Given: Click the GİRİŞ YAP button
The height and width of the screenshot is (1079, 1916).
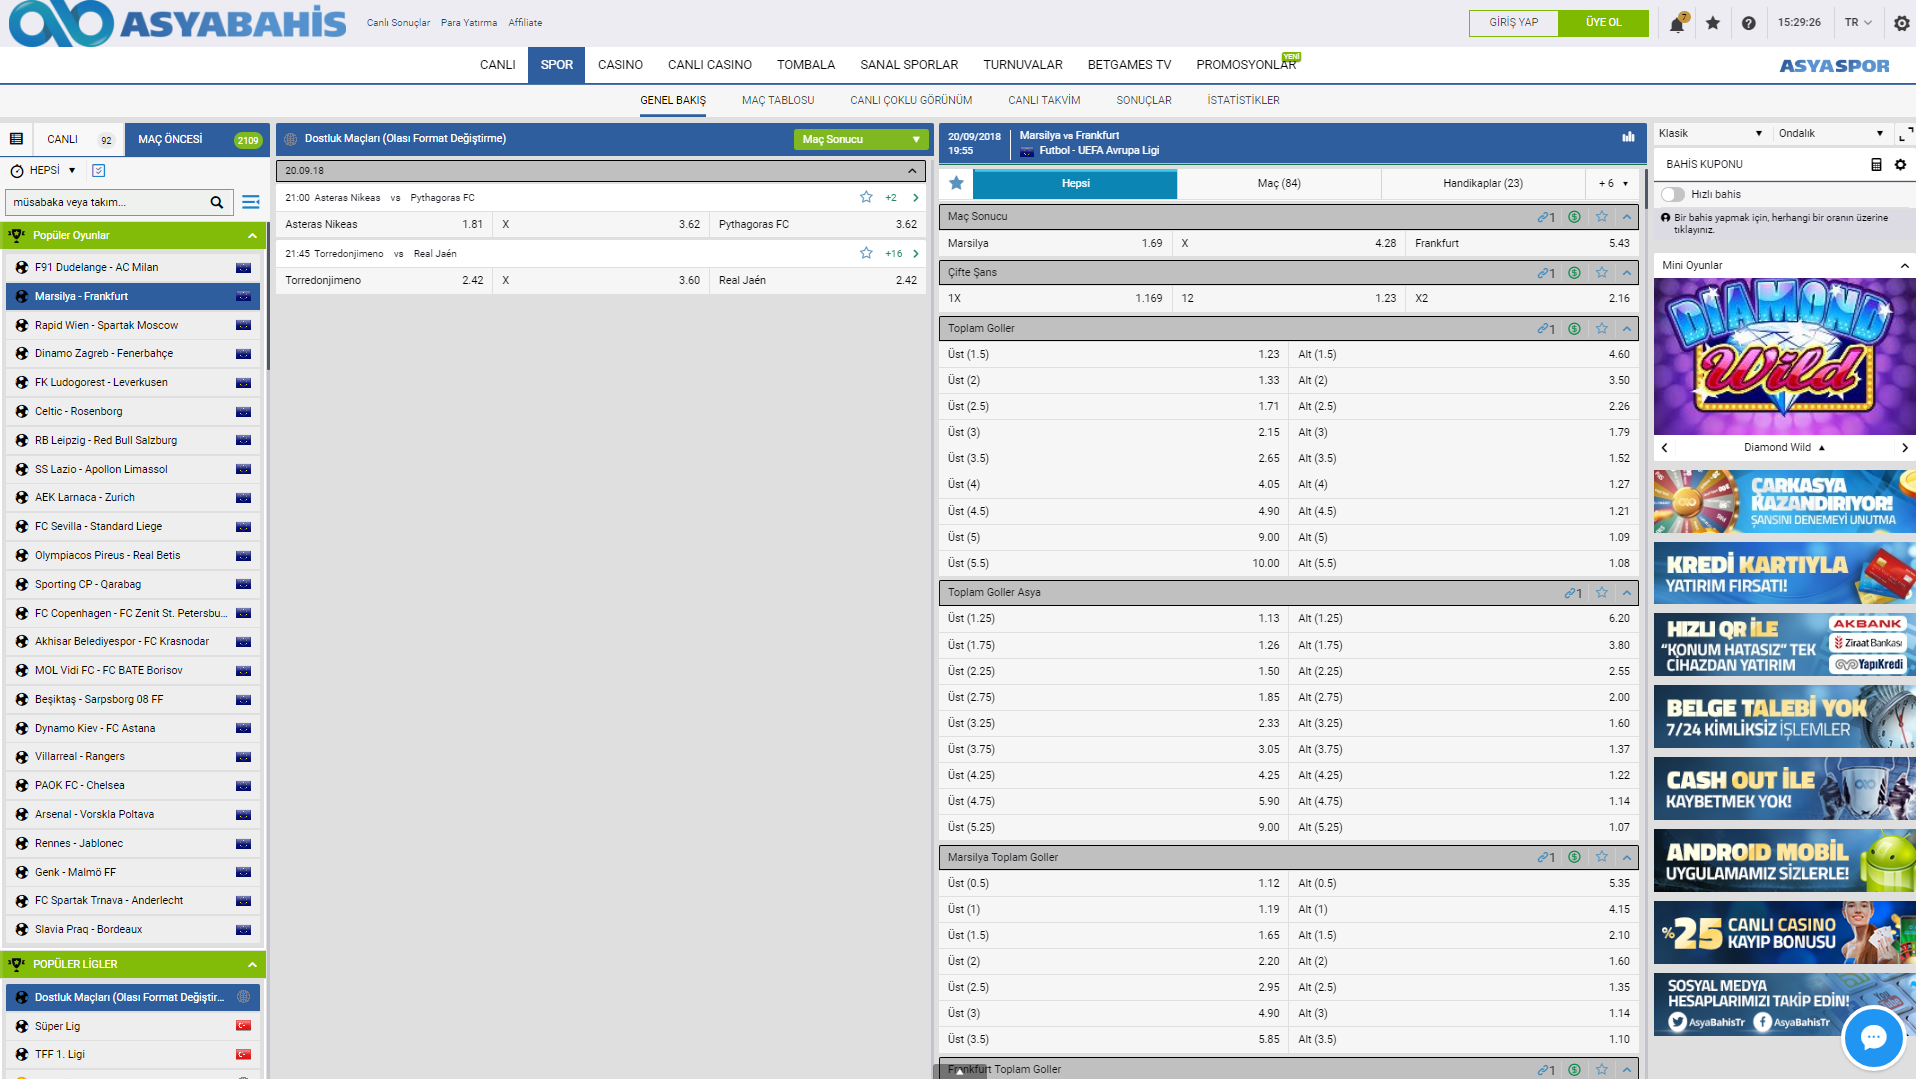Looking at the screenshot, I should point(1513,23).
